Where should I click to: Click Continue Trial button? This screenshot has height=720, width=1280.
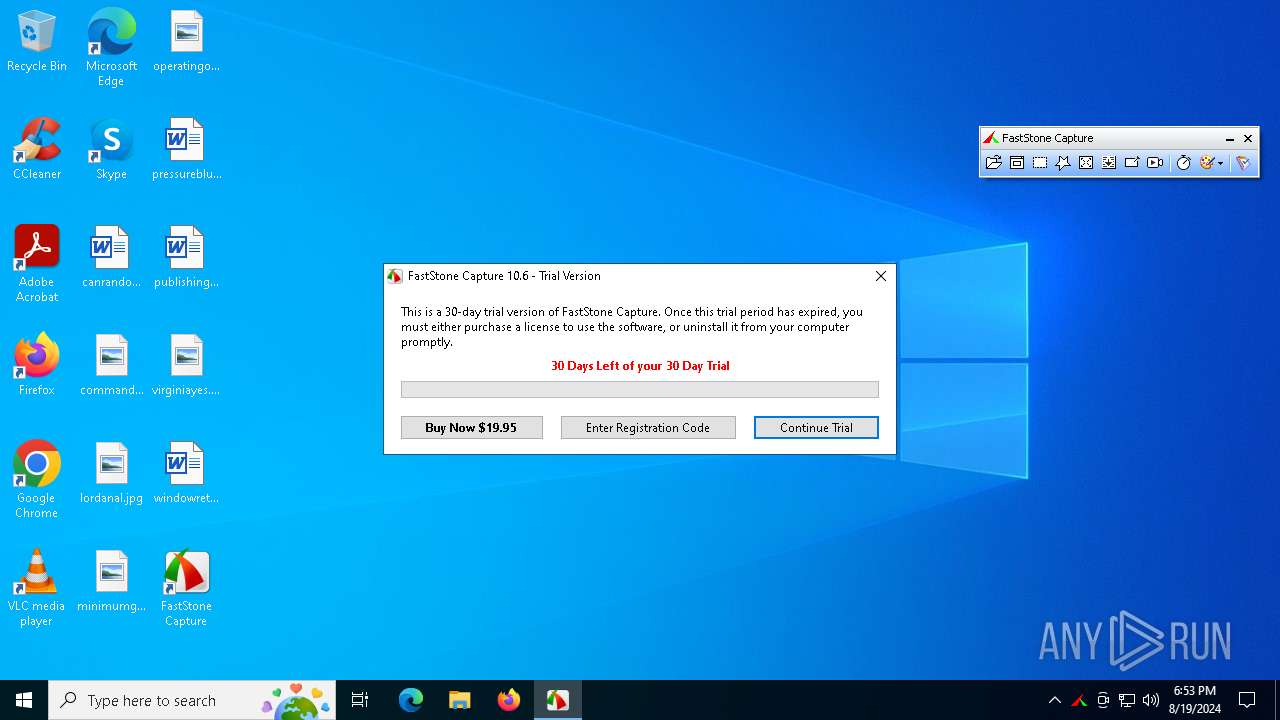click(x=816, y=428)
